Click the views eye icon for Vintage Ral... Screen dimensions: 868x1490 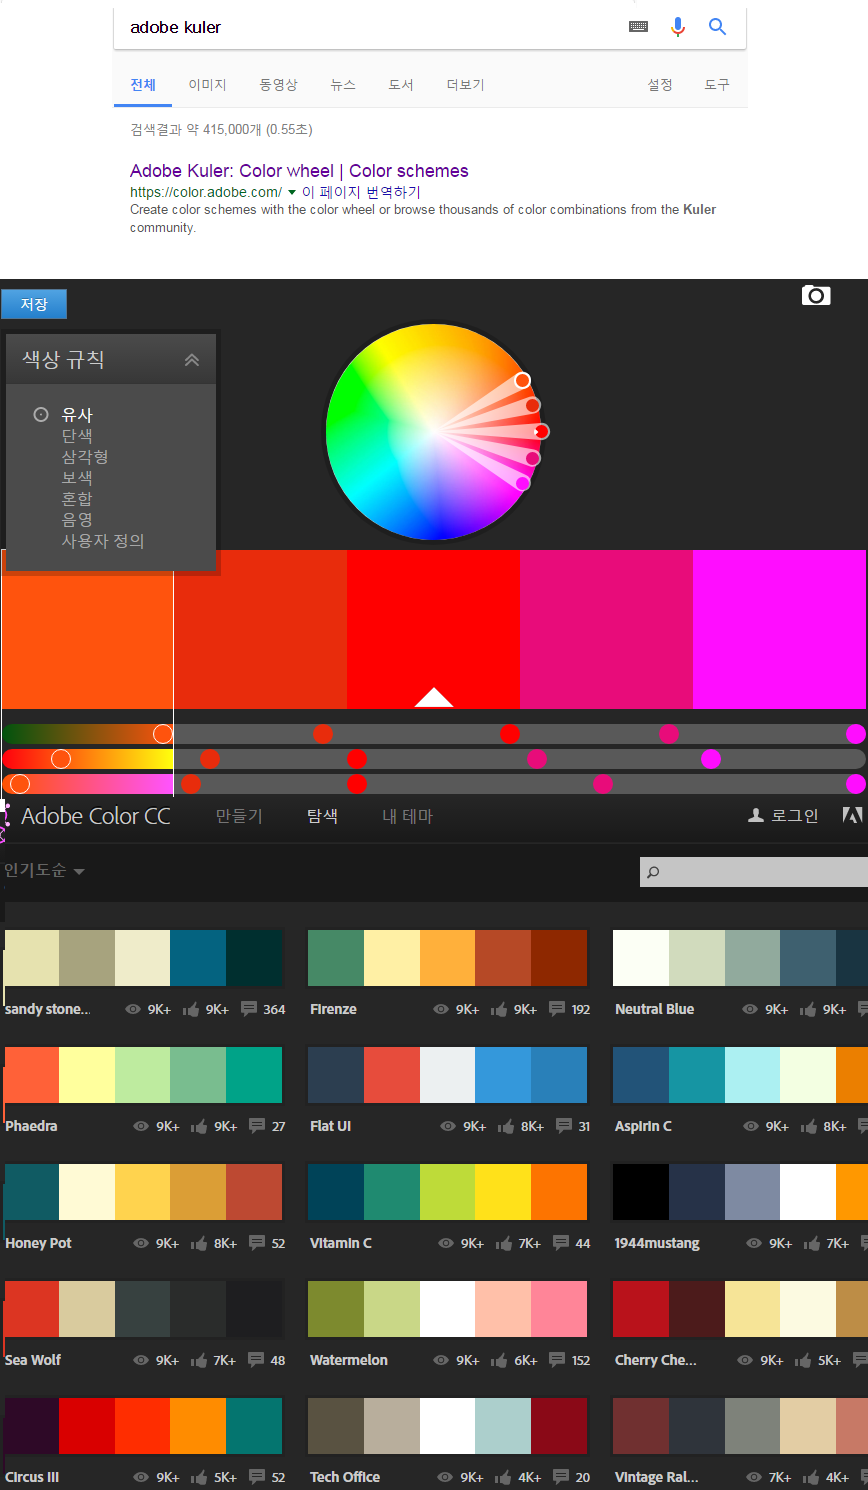pos(754,1477)
